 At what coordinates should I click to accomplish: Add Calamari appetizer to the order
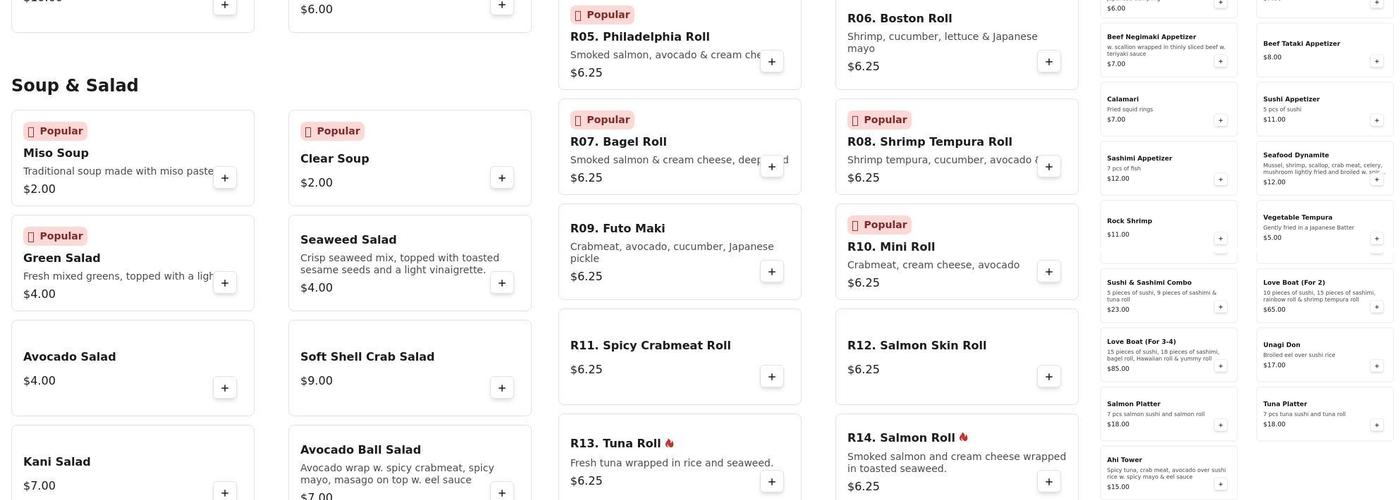(x=1220, y=120)
